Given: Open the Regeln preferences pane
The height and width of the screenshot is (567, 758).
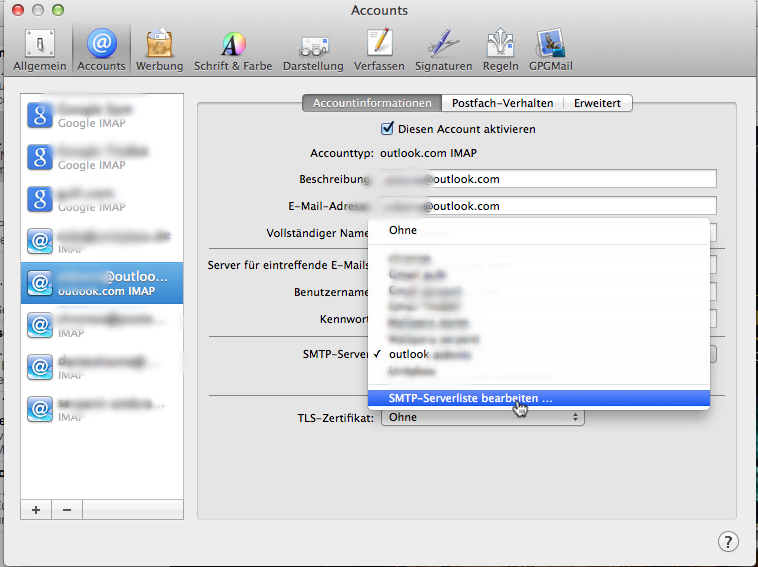Looking at the screenshot, I should [500, 50].
